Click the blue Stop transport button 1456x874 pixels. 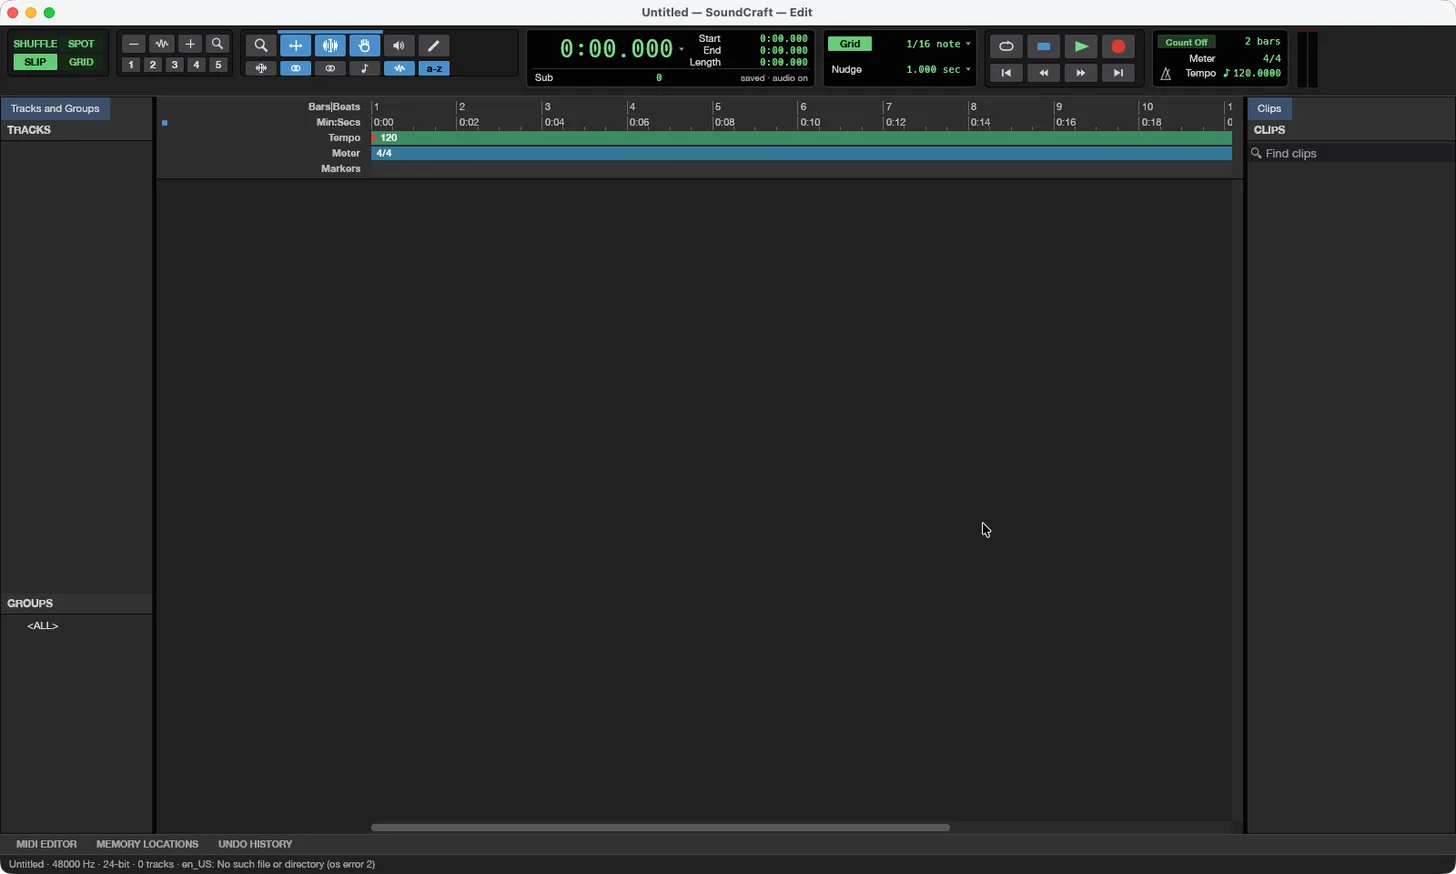(x=1043, y=47)
